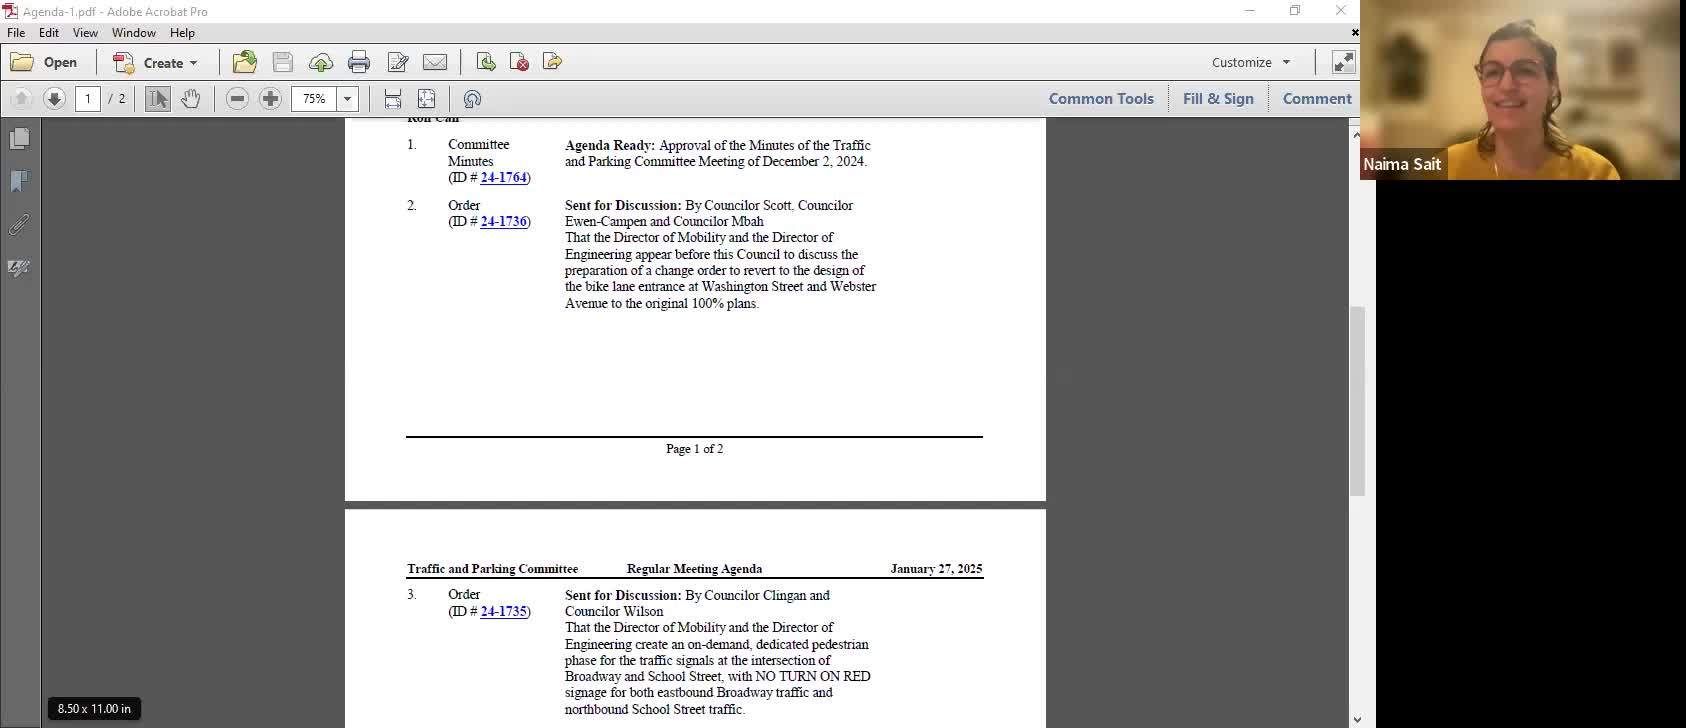This screenshot has height=728, width=1686.
Task: Click the 'Agenda Ready:' bold label
Action: pos(610,146)
